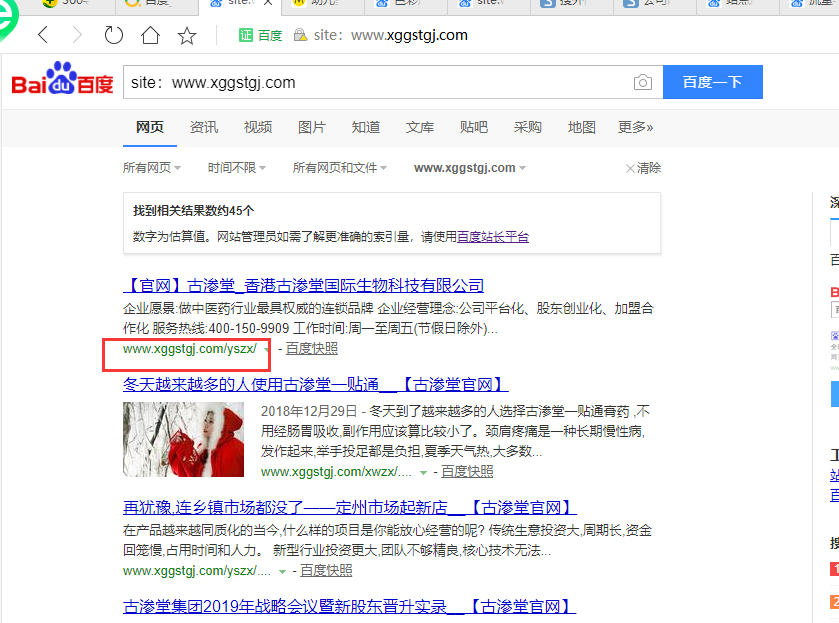Bookmark this page with the star icon
Image resolution: width=839 pixels, height=623 pixels.
click(x=187, y=36)
